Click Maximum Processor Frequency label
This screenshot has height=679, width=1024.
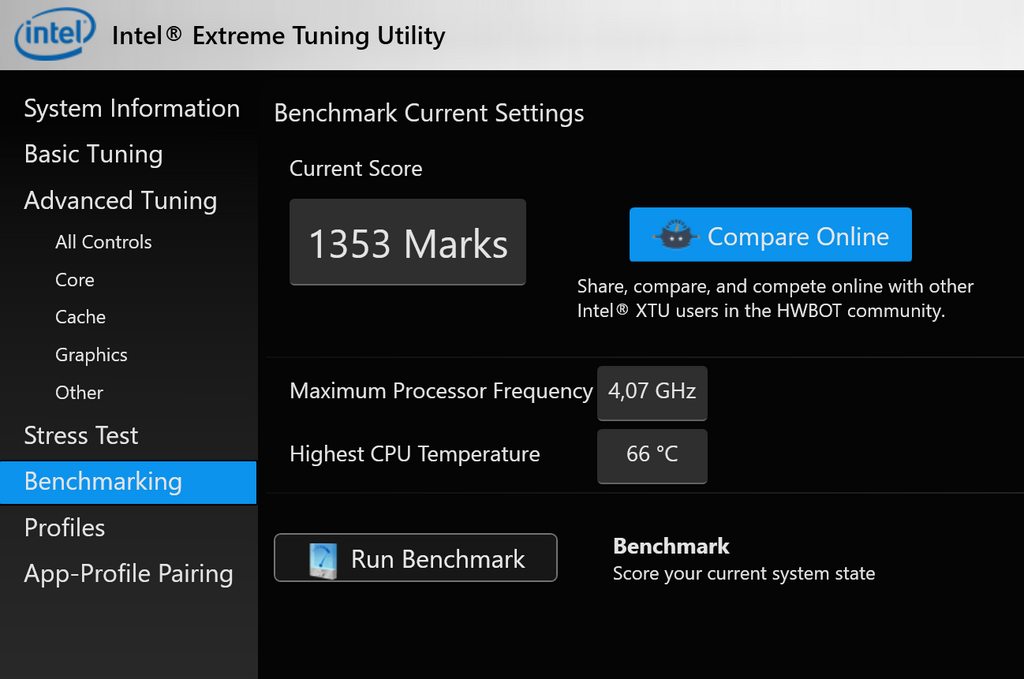441,390
